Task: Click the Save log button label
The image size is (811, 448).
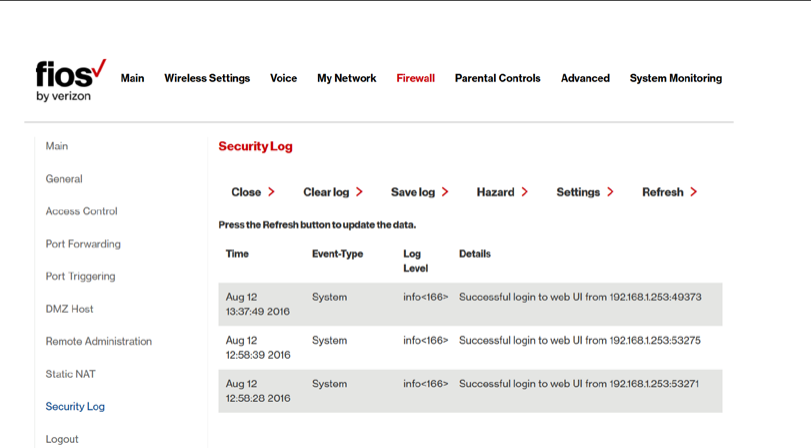Action: (x=413, y=192)
